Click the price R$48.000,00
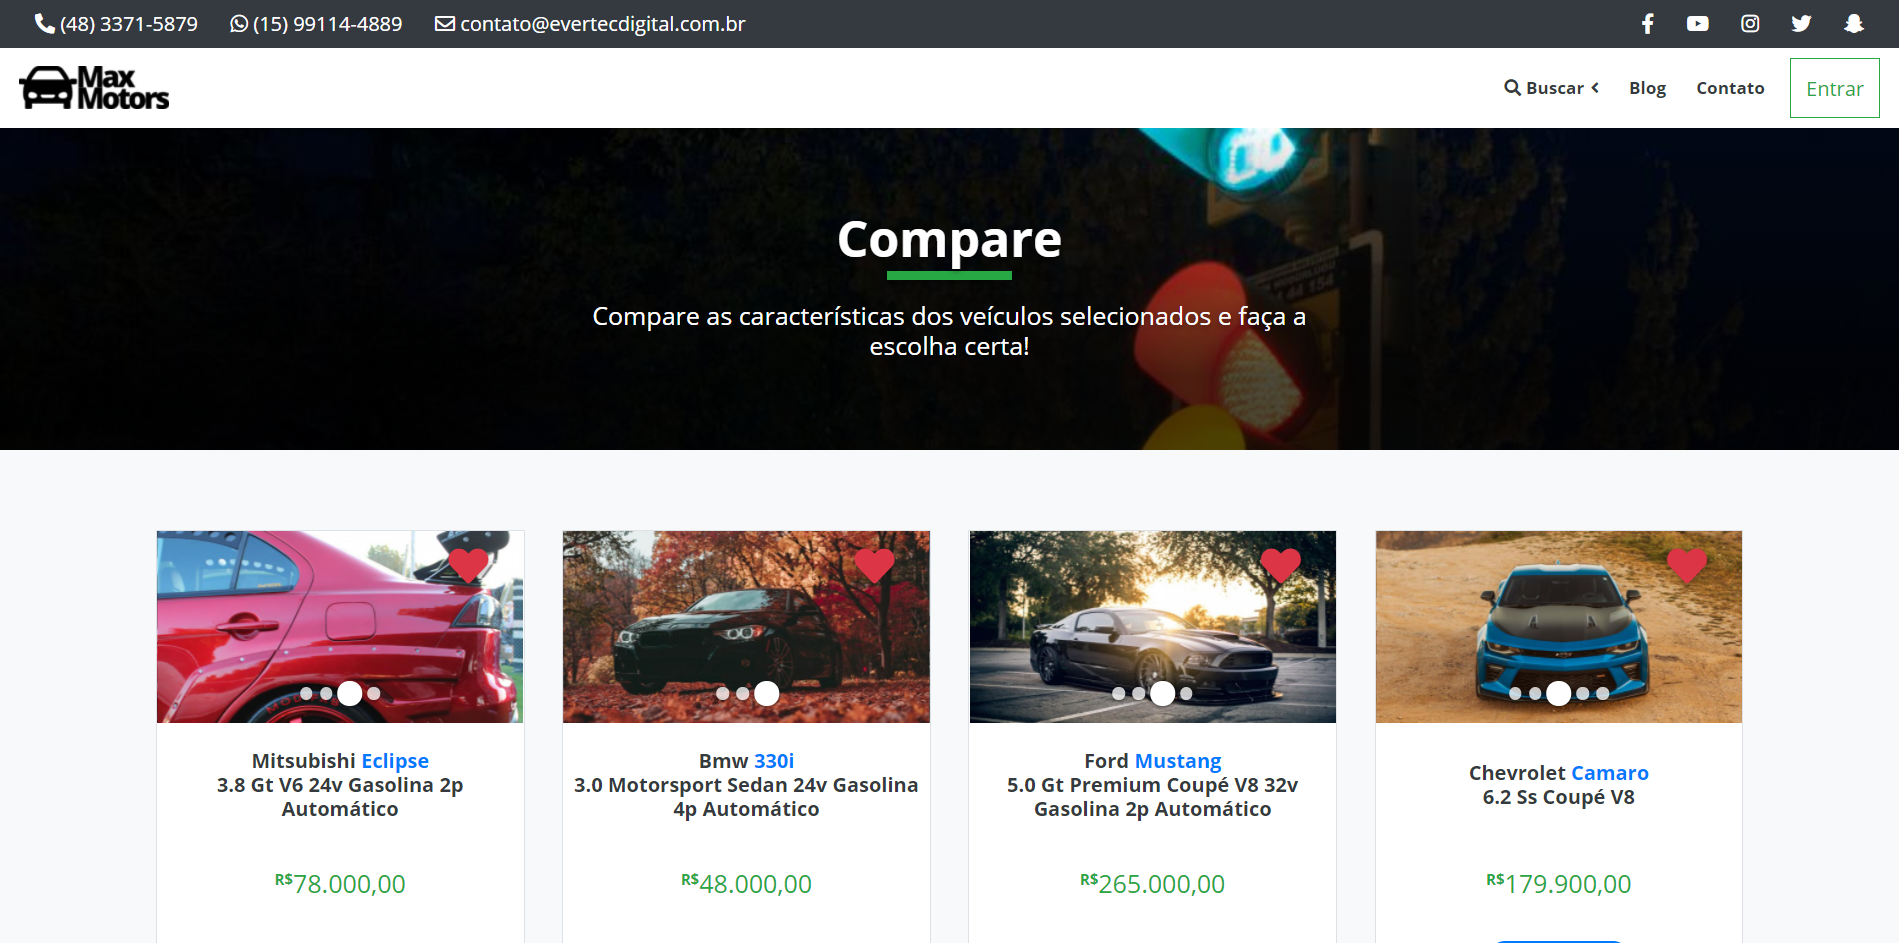1899x943 pixels. click(746, 883)
